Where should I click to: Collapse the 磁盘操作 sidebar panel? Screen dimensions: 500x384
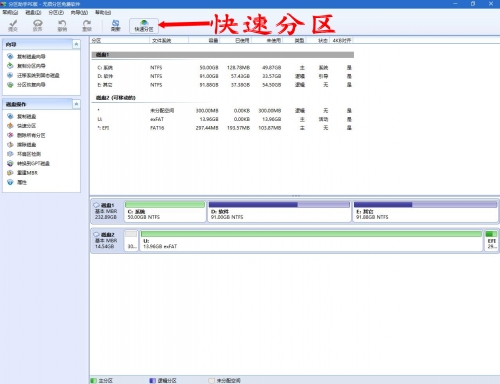click(x=76, y=104)
